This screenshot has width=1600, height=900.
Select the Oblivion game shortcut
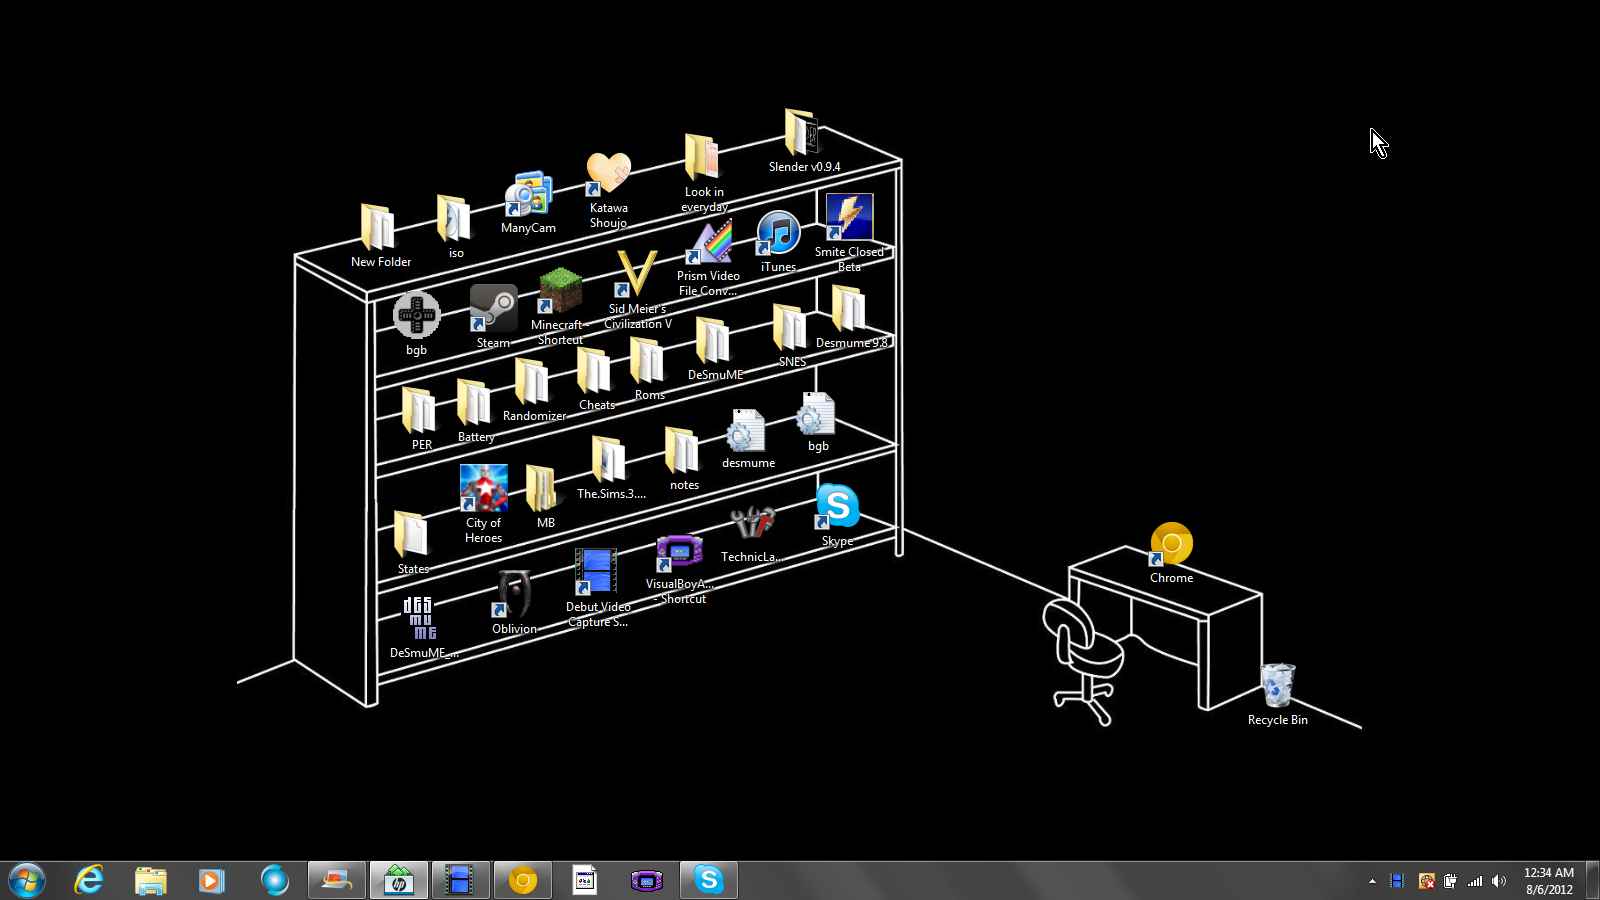pyautogui.click(x=514, y=594)
